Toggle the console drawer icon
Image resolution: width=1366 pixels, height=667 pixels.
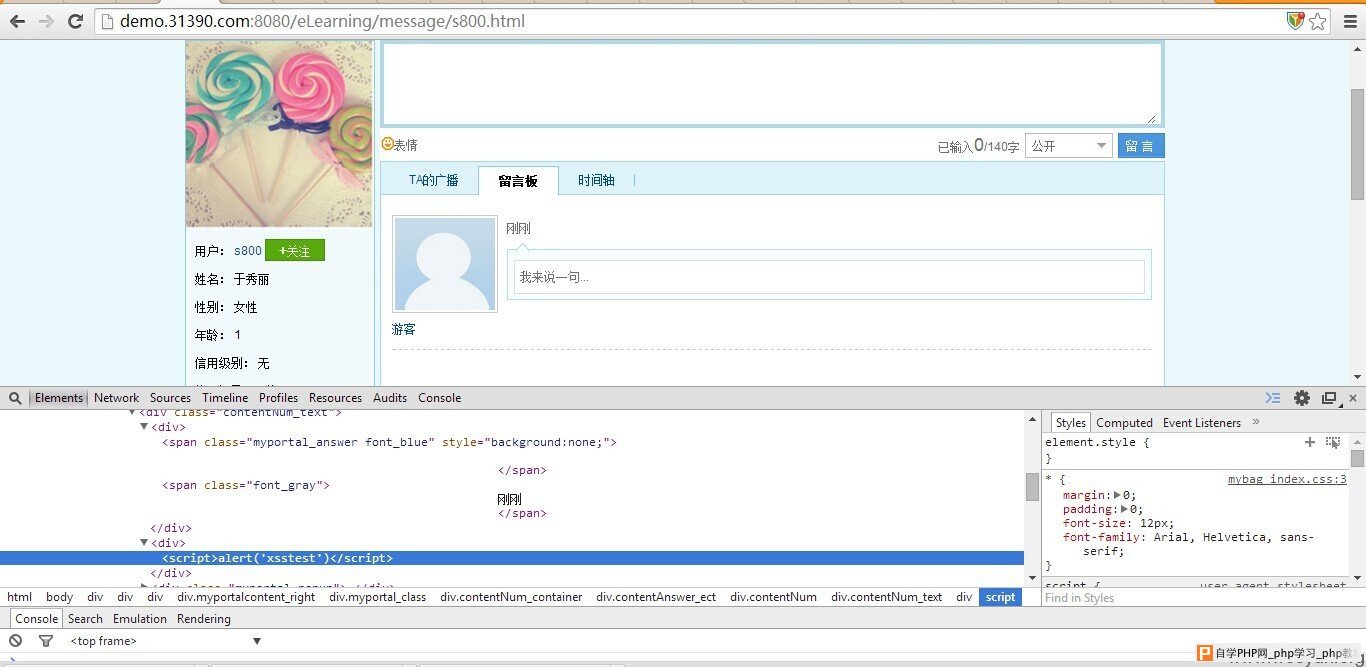(1273, 398)
